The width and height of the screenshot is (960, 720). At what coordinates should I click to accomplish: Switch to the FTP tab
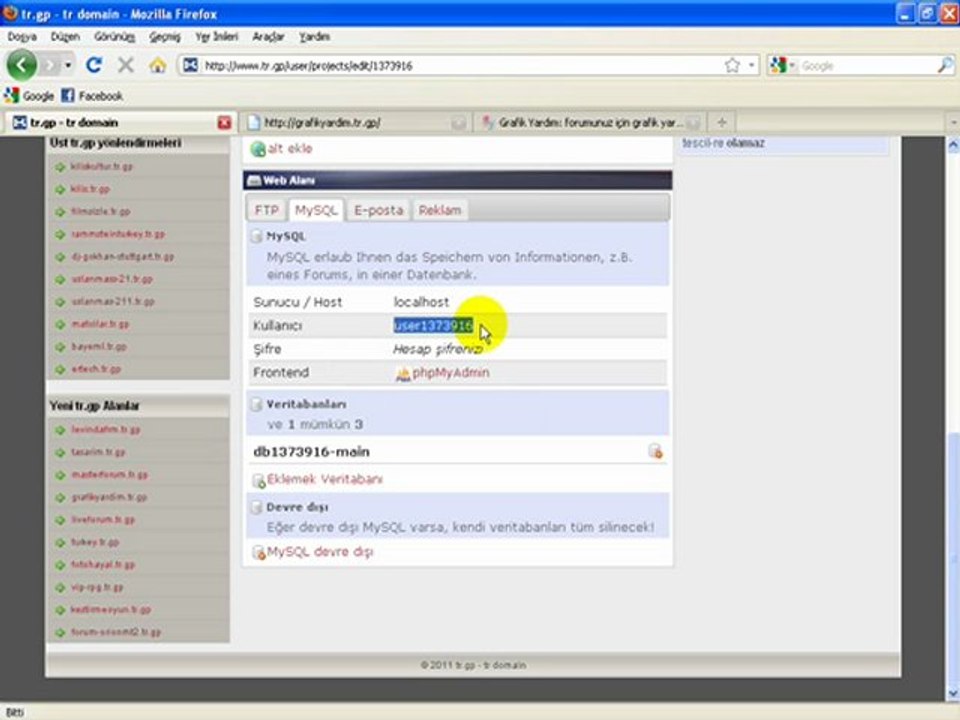coord(267,210)
